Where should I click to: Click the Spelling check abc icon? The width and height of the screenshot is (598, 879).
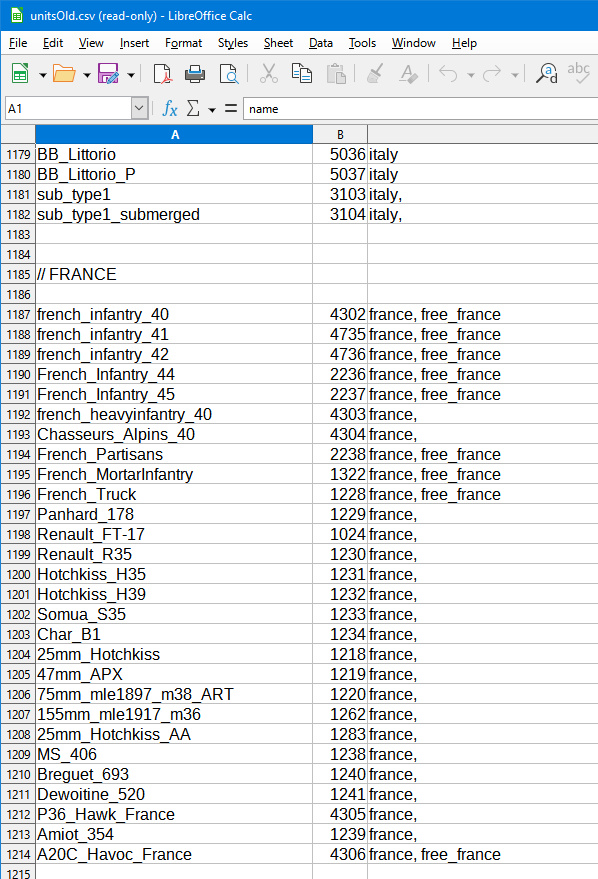point(578,73)
